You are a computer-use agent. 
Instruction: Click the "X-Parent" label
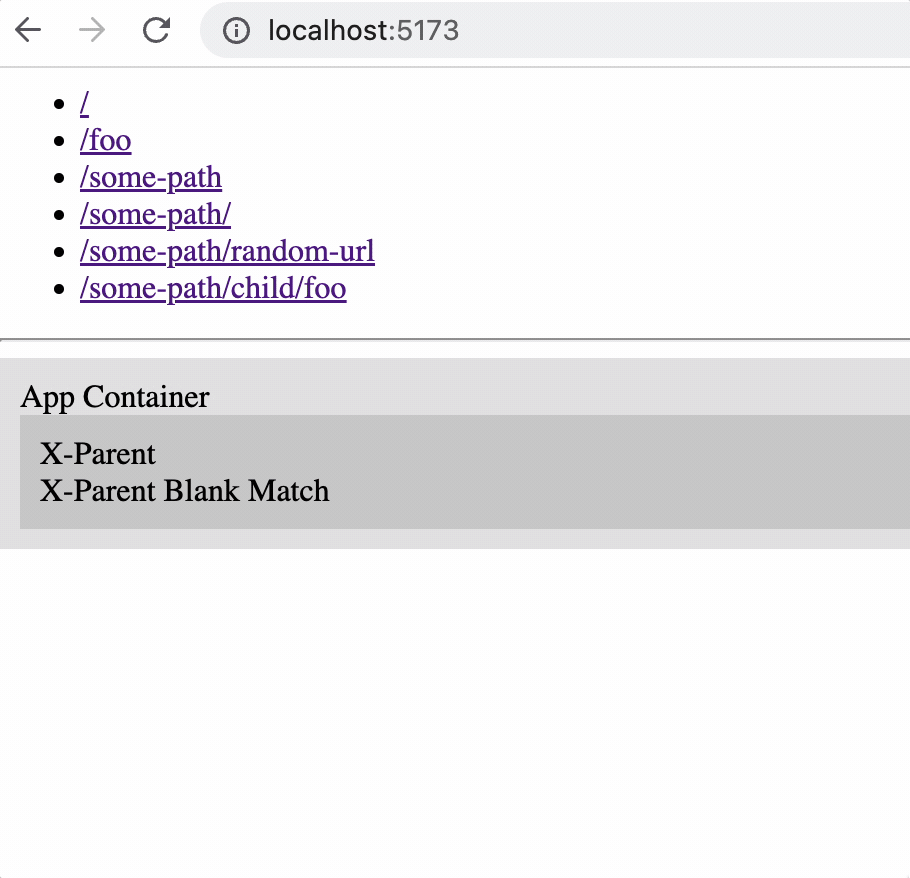(97, 454)
